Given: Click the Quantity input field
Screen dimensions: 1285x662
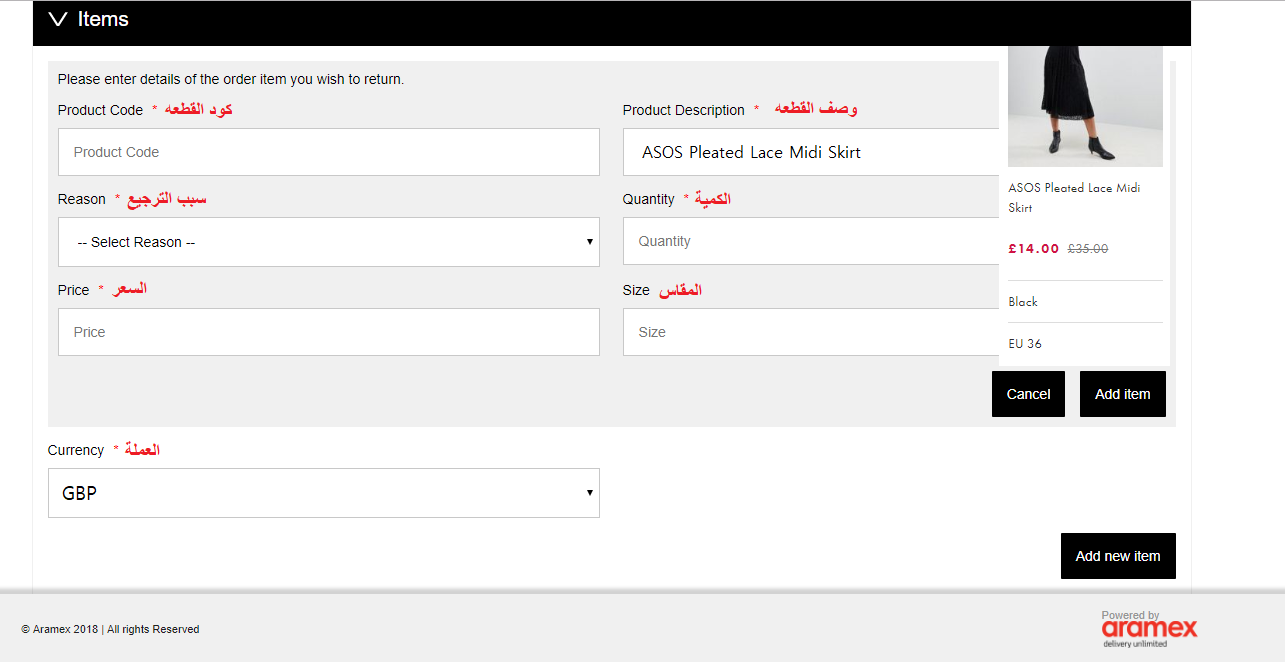Looking at the screenshot, I should tap(811, 241).
